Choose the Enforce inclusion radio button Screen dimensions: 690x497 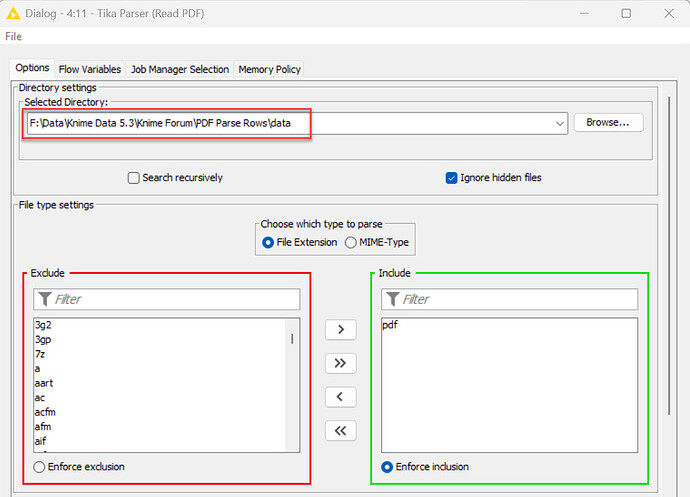coord(387,467)
